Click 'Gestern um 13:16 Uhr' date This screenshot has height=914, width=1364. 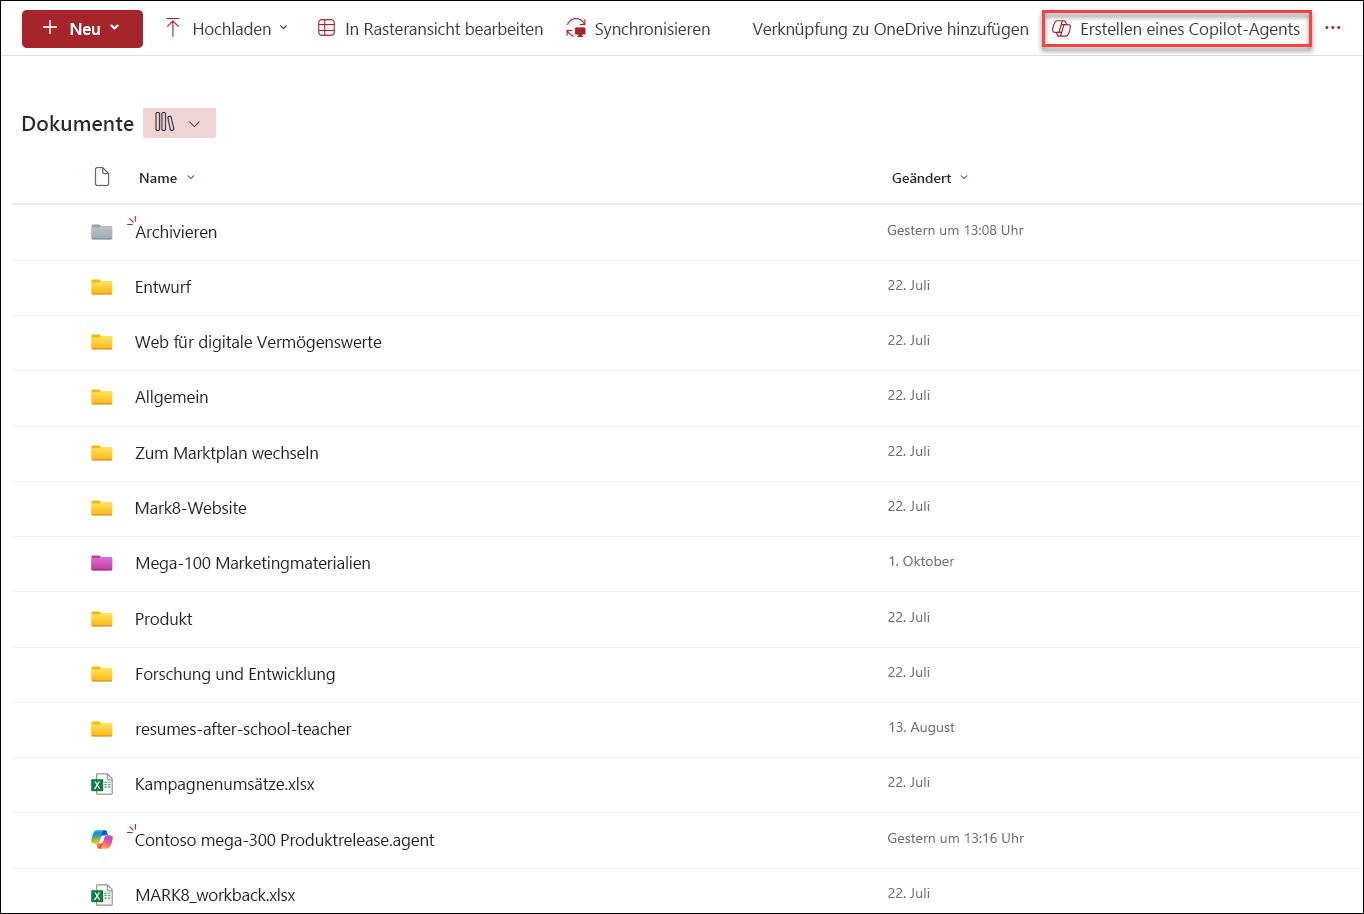pyautogui.click(x=955, y=838)
